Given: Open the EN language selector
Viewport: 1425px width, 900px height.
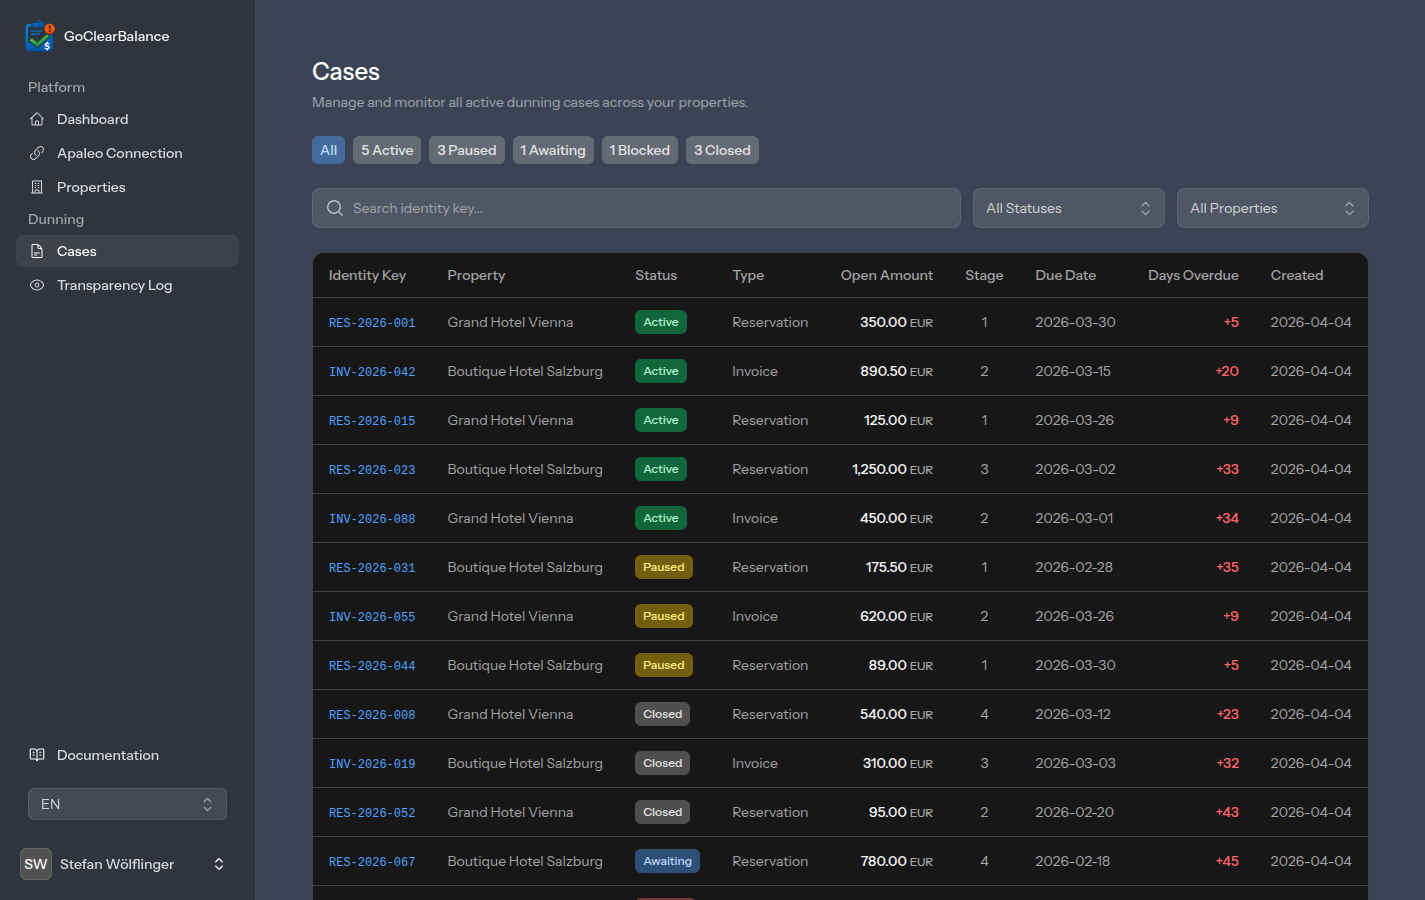Looking at the screenshot, I should click(127, 804).
